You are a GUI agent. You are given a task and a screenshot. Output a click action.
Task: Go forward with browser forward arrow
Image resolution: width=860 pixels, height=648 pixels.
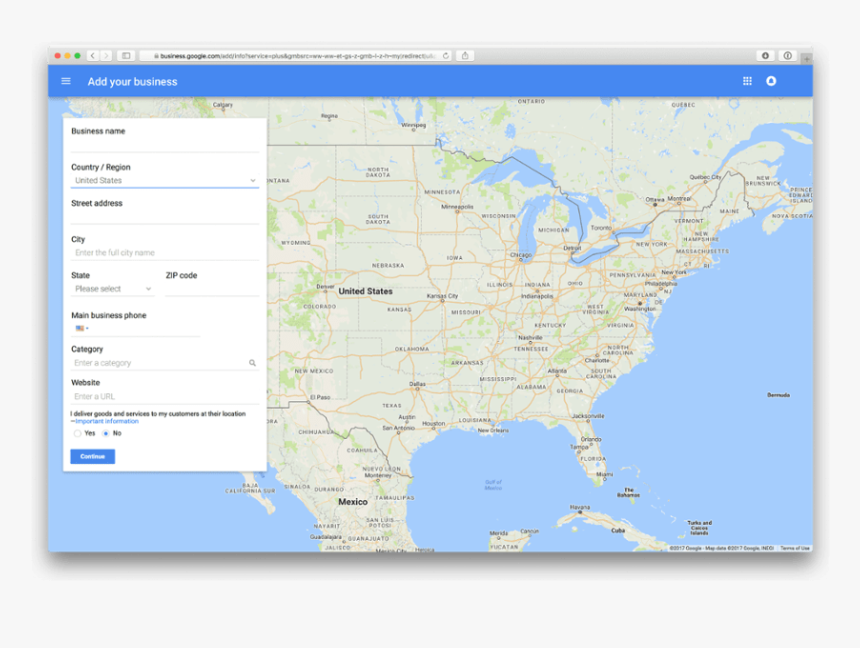106,55
